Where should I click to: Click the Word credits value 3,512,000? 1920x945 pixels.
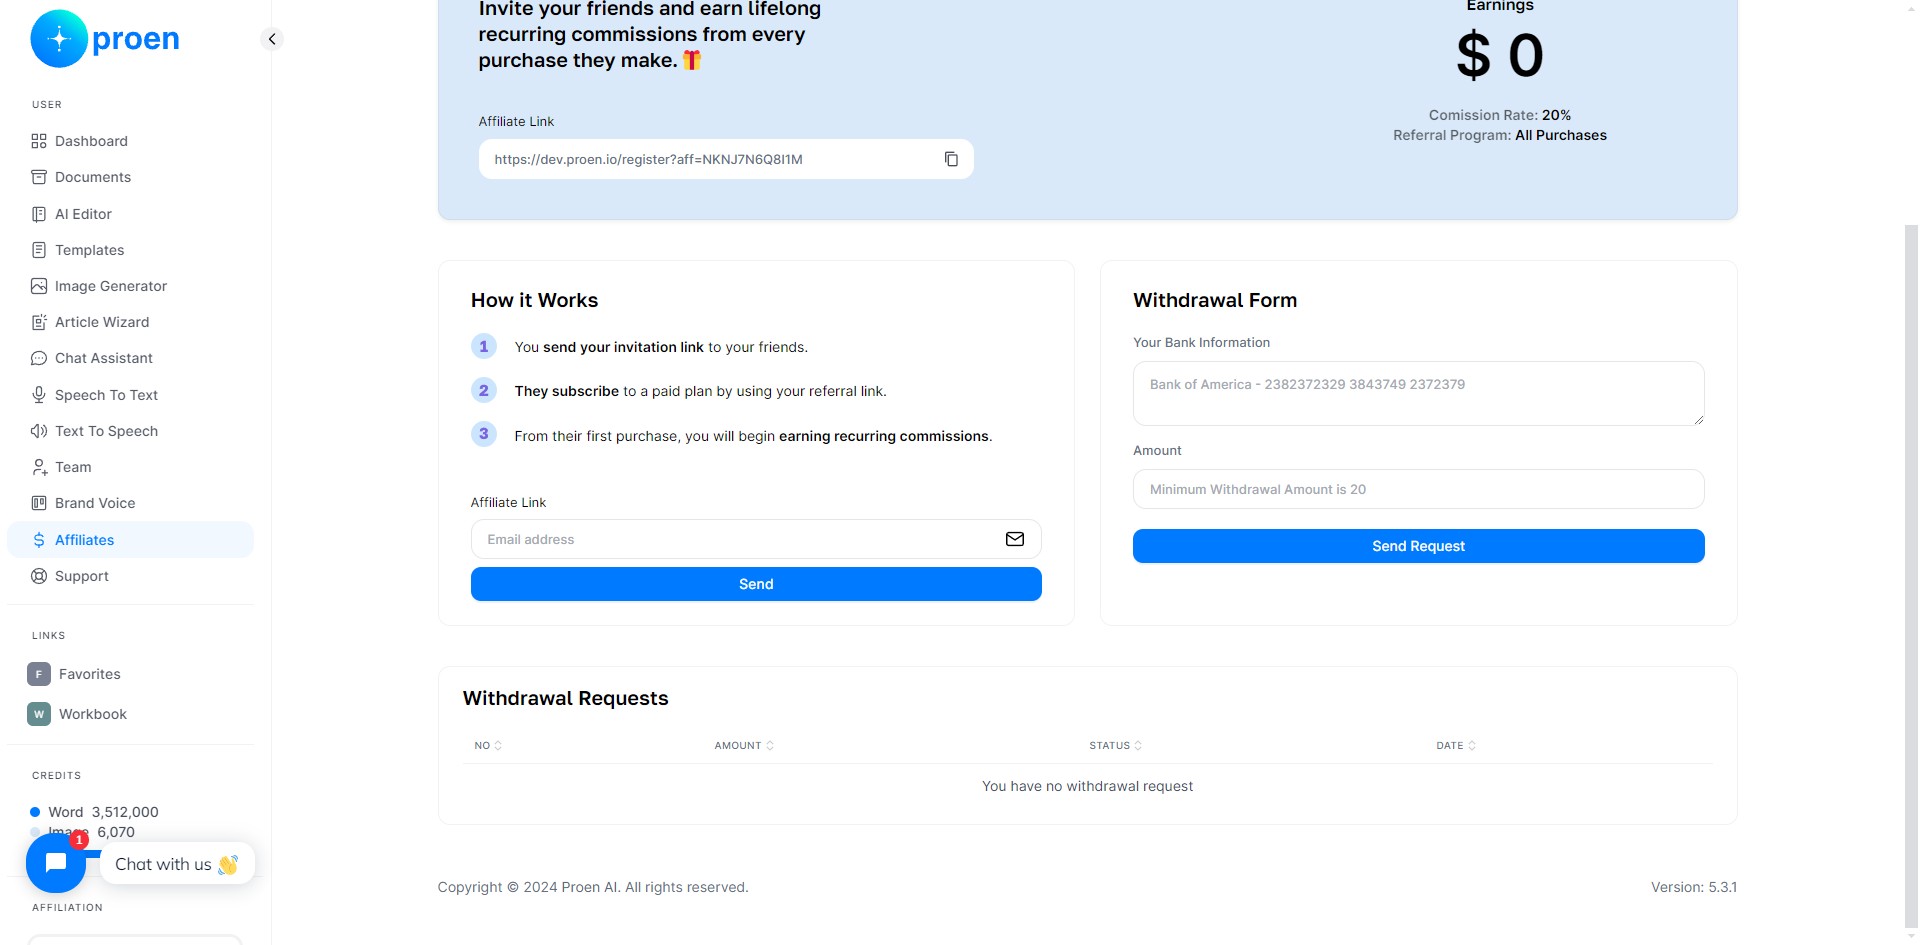point(125,812)
